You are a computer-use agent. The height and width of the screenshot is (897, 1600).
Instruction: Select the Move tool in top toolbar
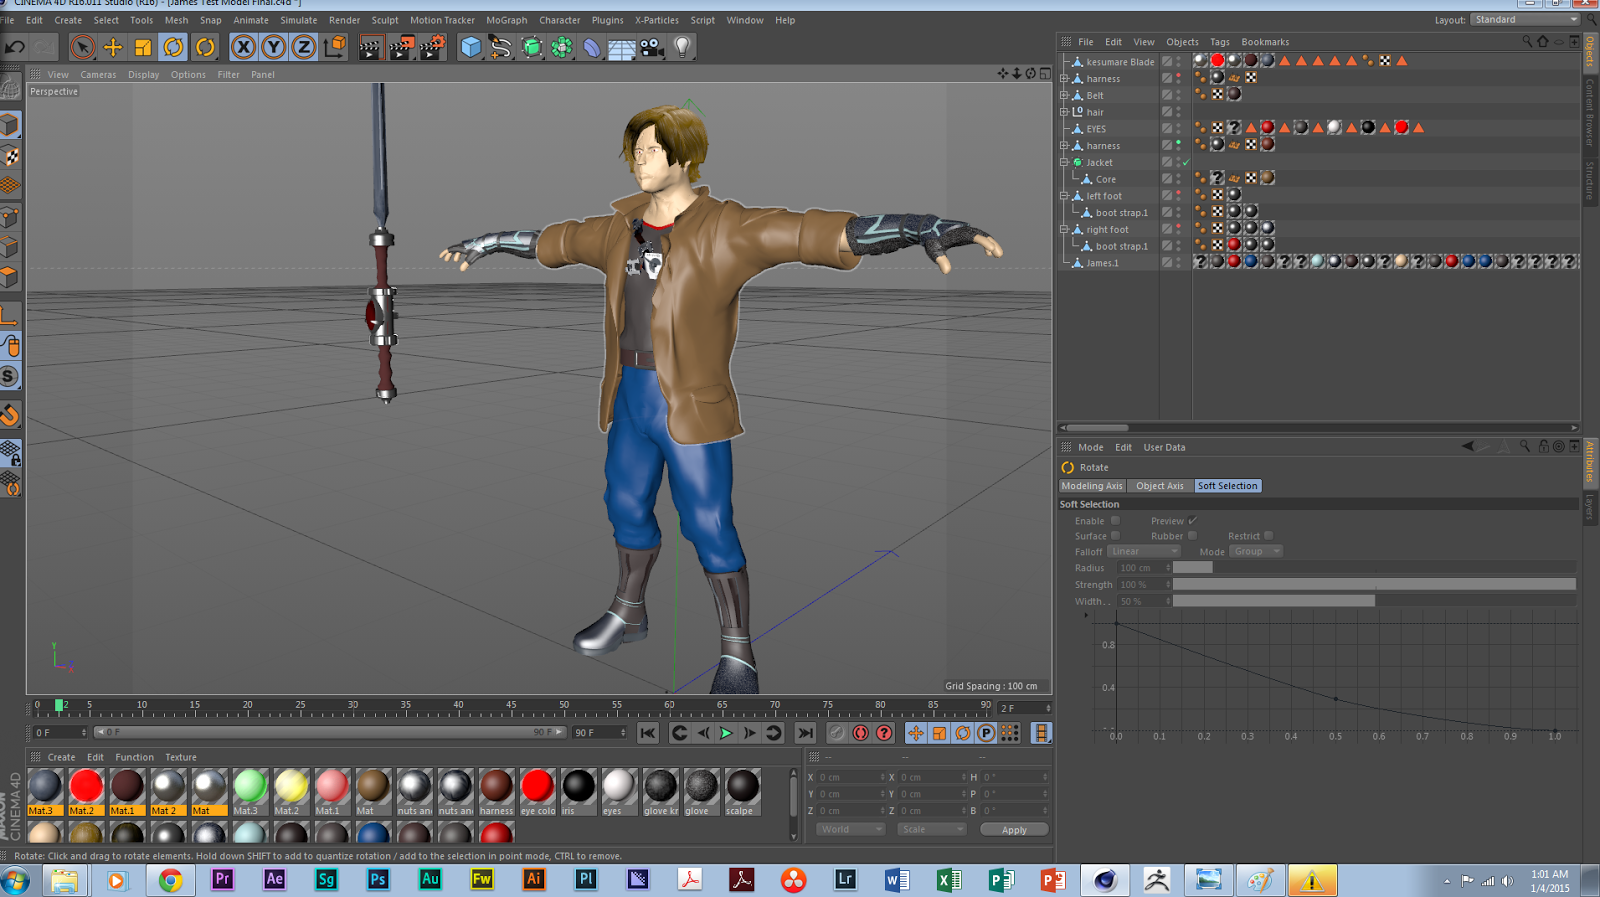[x=113, y=47]
